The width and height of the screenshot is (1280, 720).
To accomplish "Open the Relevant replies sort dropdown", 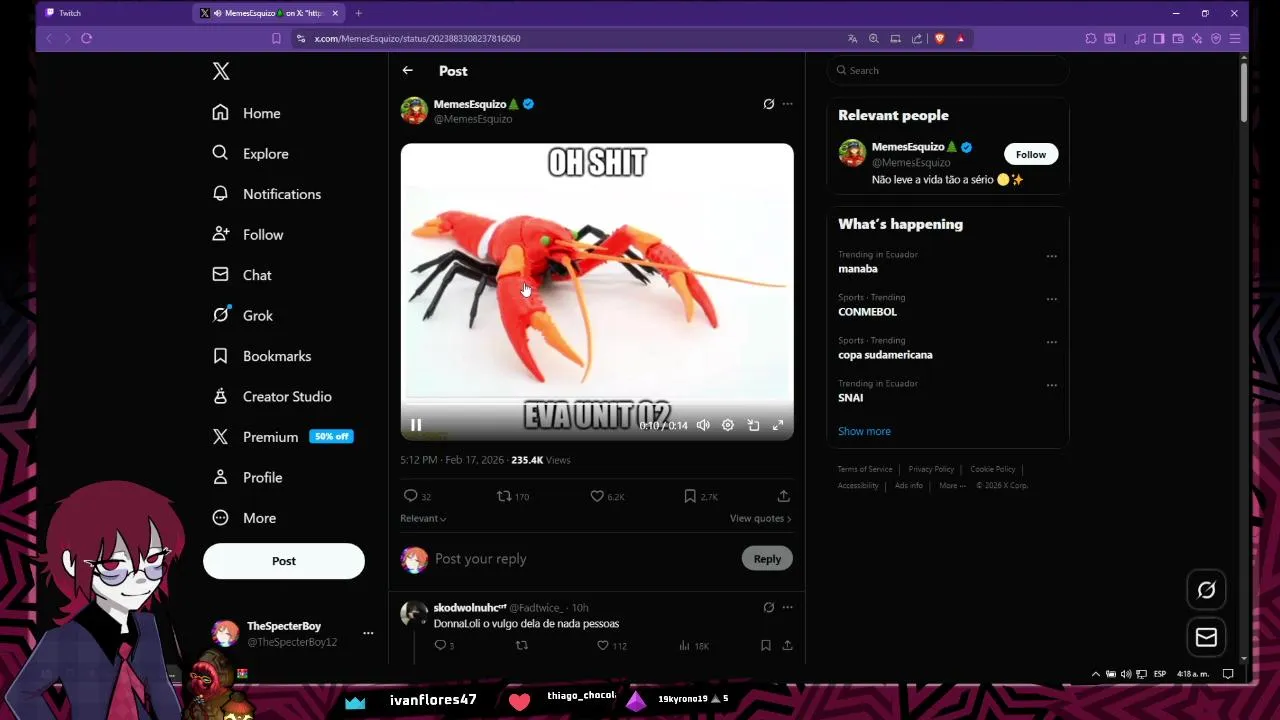I will click(x=423, y=518).
